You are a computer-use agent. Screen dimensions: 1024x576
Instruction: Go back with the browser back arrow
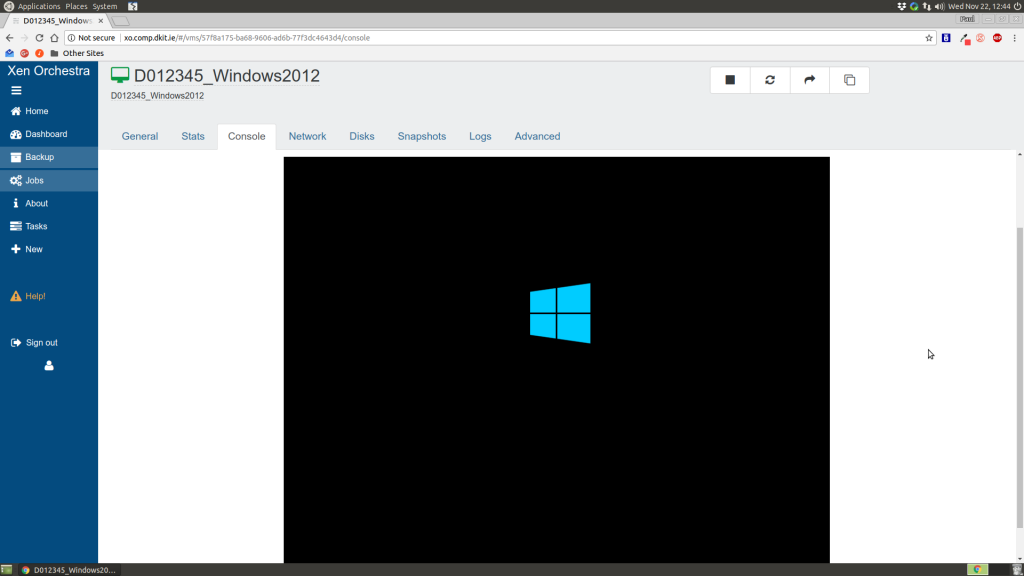[x=10, y=38]
